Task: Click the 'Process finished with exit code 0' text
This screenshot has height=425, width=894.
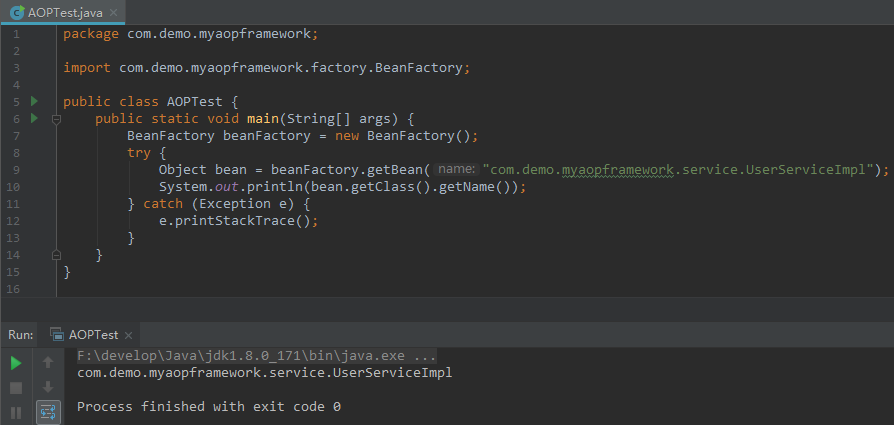Action: tap(209, 407)
